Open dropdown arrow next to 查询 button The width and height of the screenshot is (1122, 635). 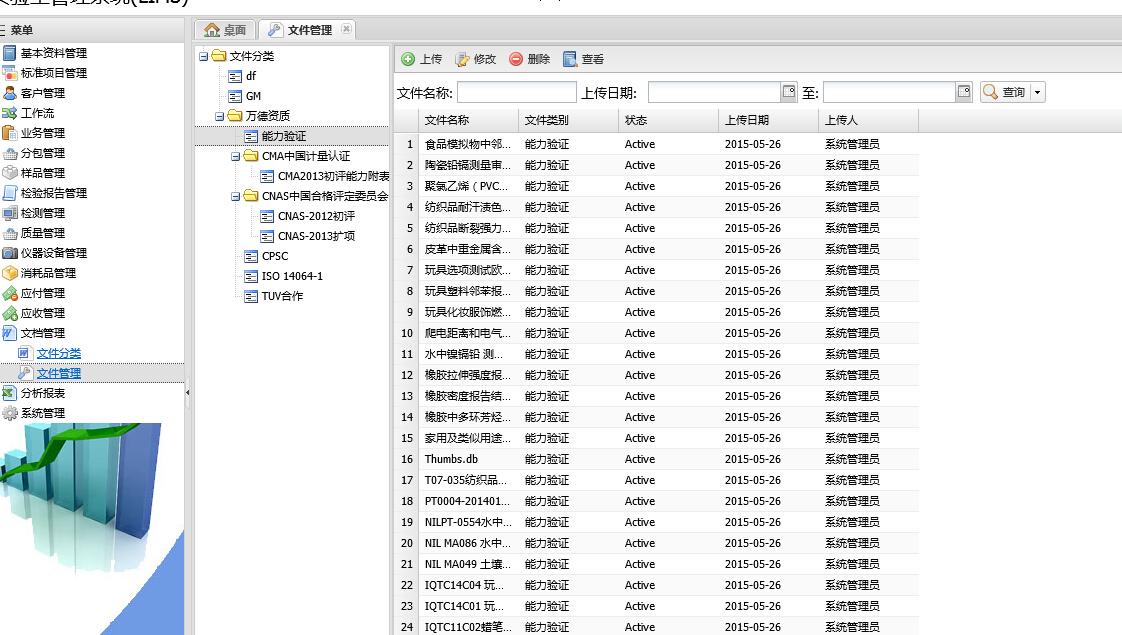pyautogui.click(x=1037, y=92)
